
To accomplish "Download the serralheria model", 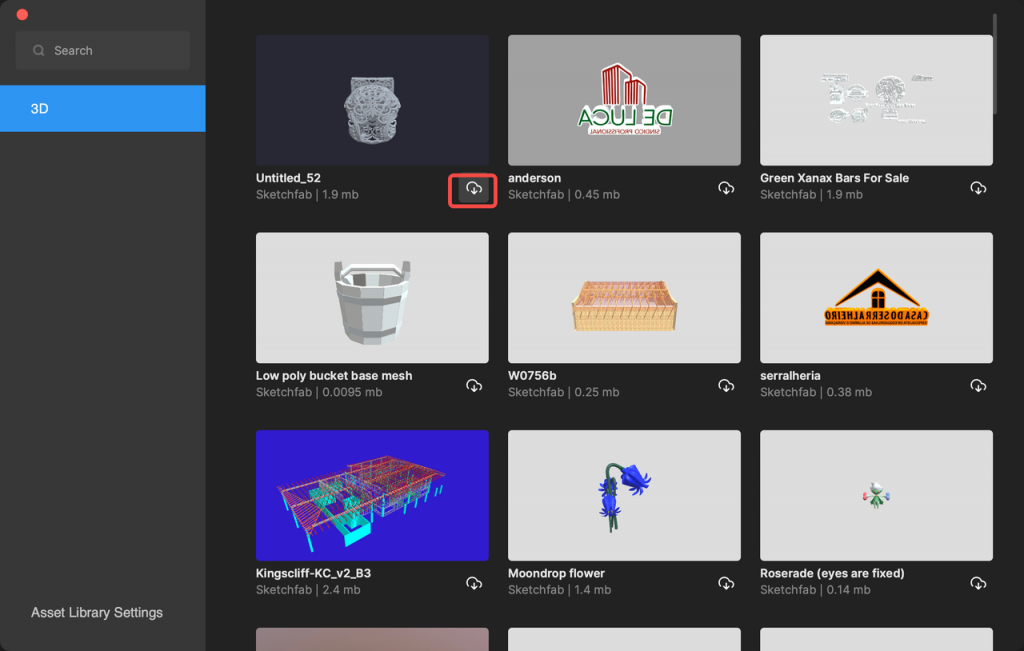I will pyautogui.click(x=978, y=386).
